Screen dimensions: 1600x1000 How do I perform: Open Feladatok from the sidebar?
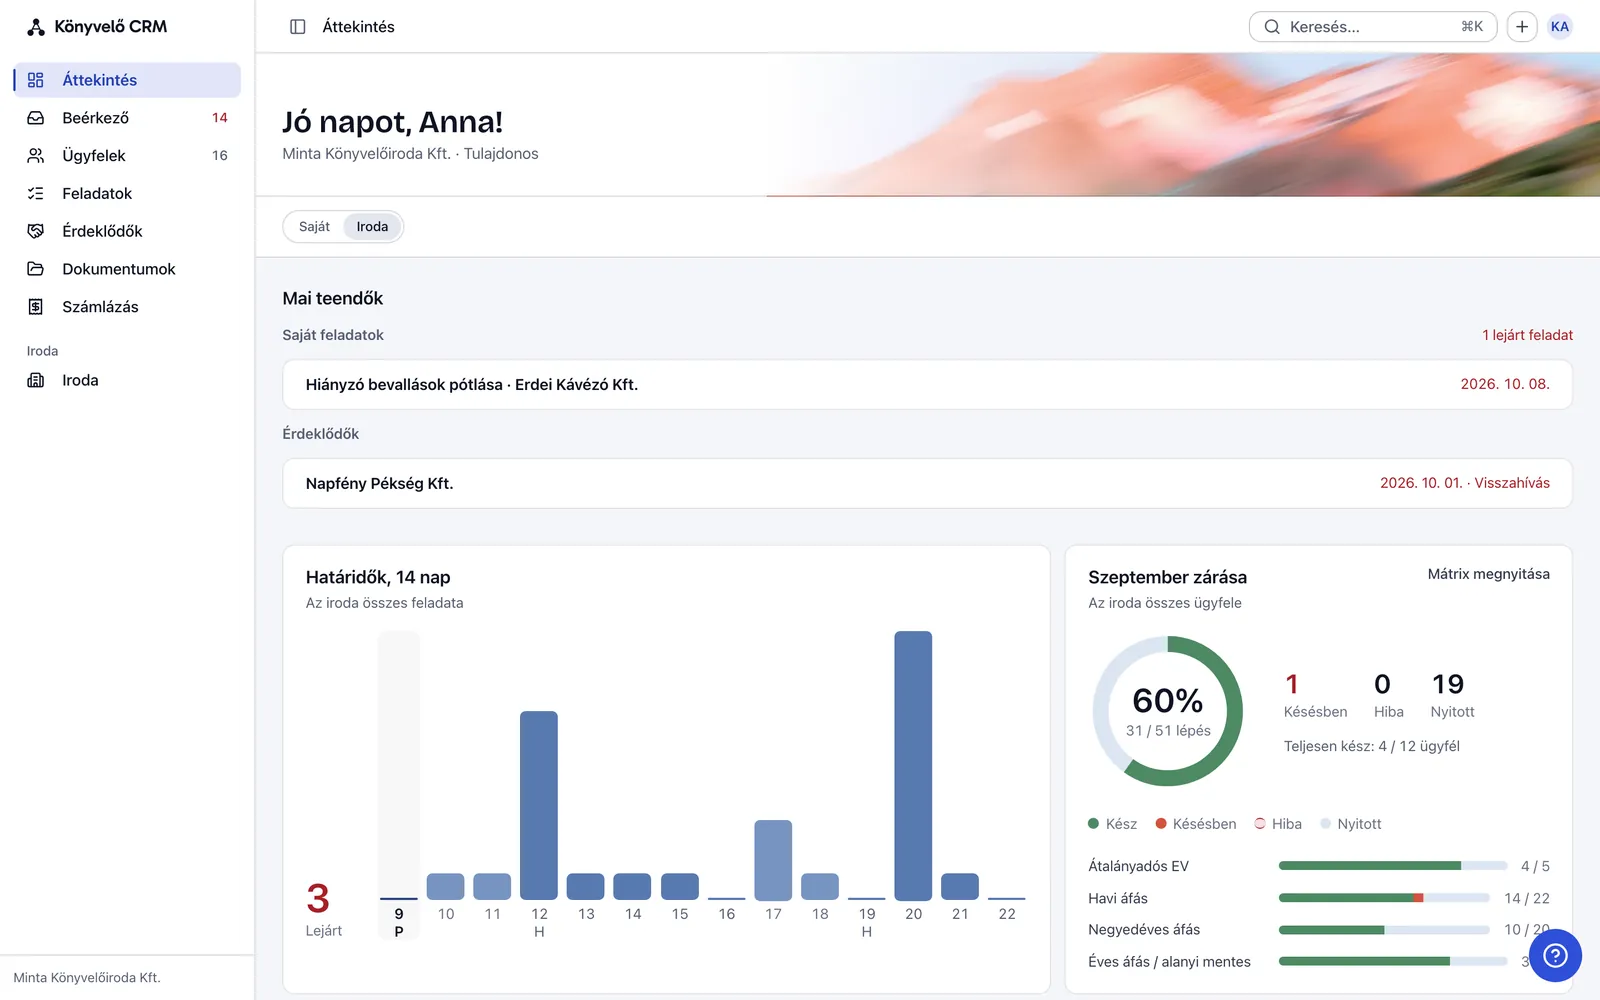[x=127, y=194]
